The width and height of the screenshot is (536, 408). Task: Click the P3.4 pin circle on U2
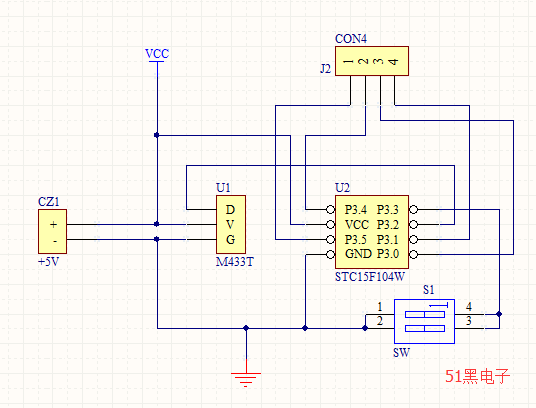(x=331, y=209)
